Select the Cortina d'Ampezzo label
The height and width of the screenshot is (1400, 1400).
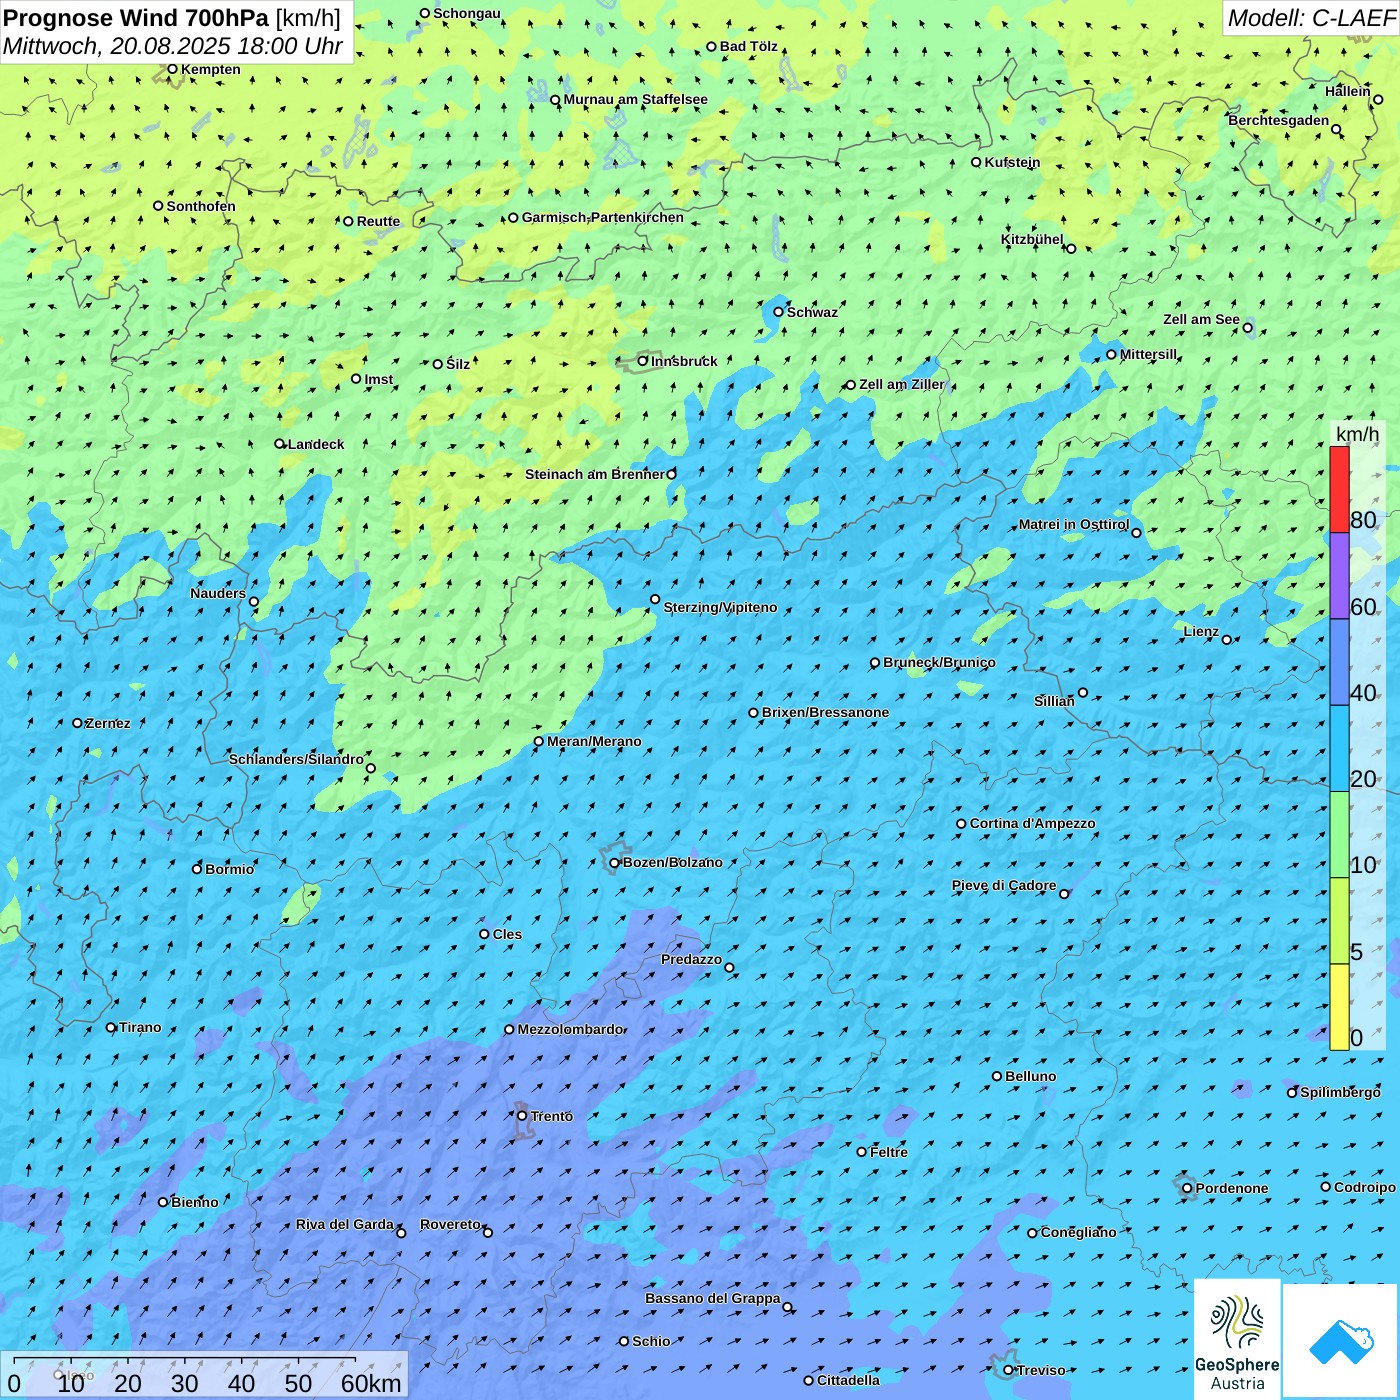(1033, 823)
